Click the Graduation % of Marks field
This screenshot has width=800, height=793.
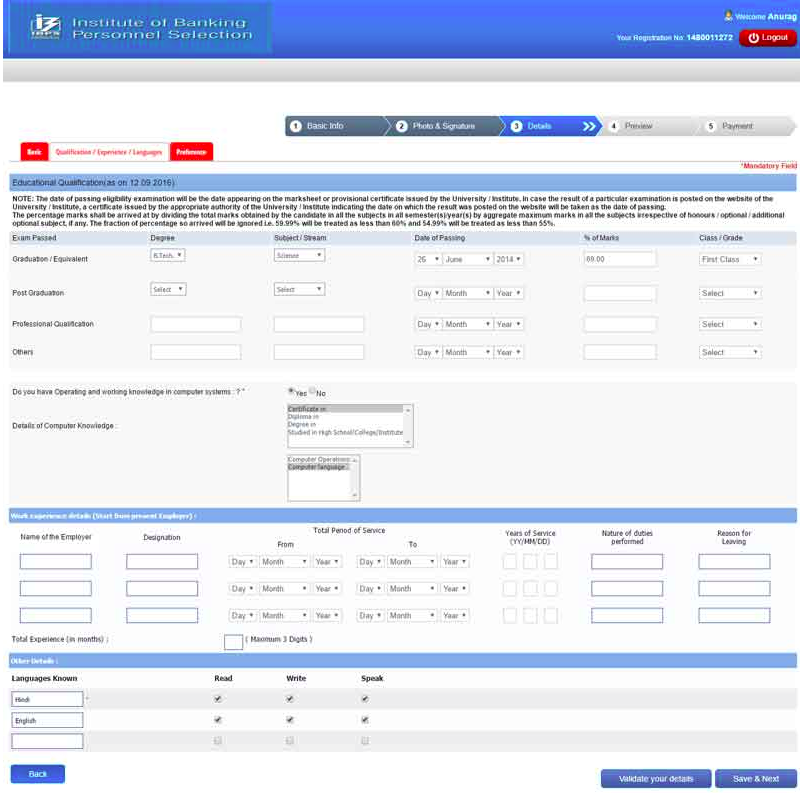click(620, 259)
